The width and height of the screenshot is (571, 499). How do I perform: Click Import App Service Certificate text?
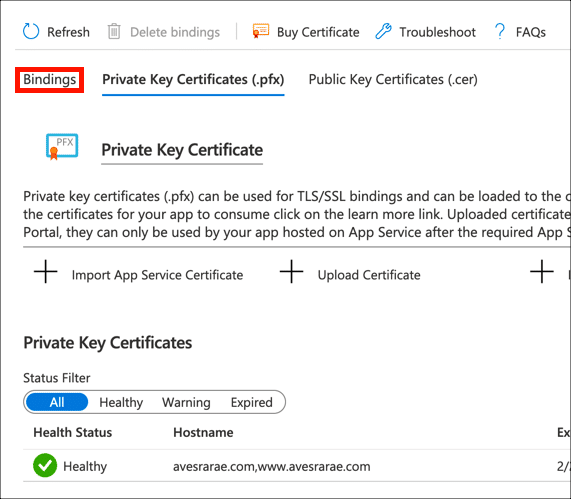[157, 275]
